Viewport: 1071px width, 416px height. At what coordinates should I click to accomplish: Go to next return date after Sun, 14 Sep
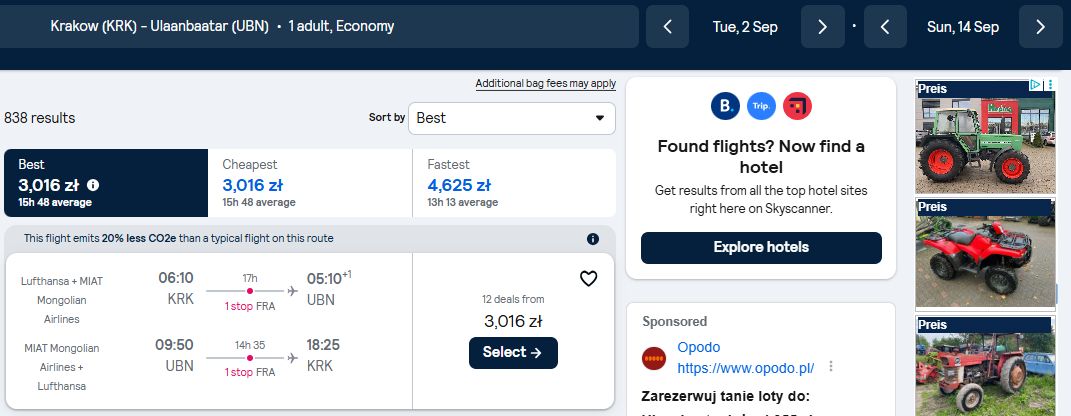(1040, 27)
